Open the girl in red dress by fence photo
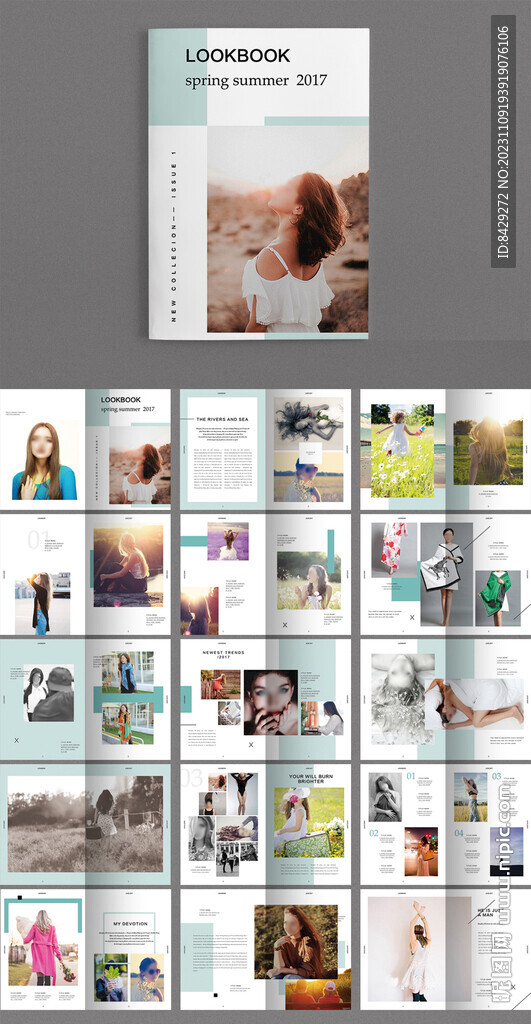The width and height of the screenshot is (531, 1024). pos(220,684)
